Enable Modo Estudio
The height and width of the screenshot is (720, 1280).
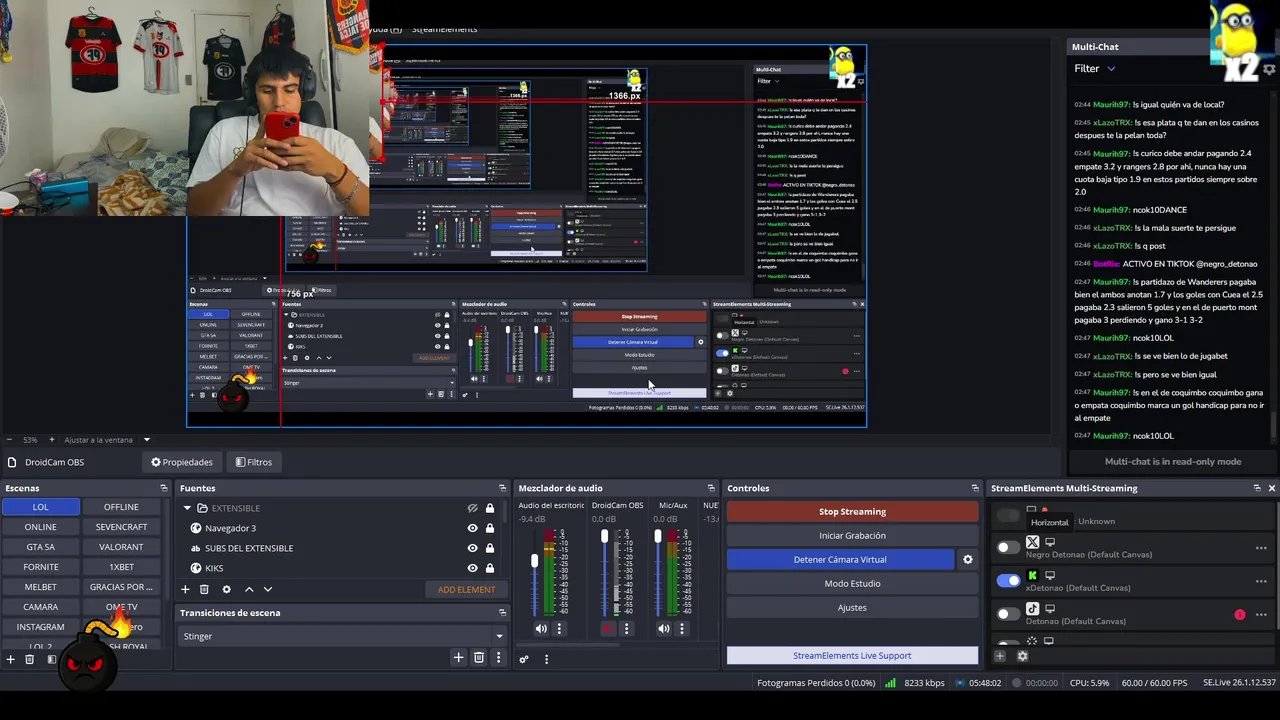click(x=852, y=584)
